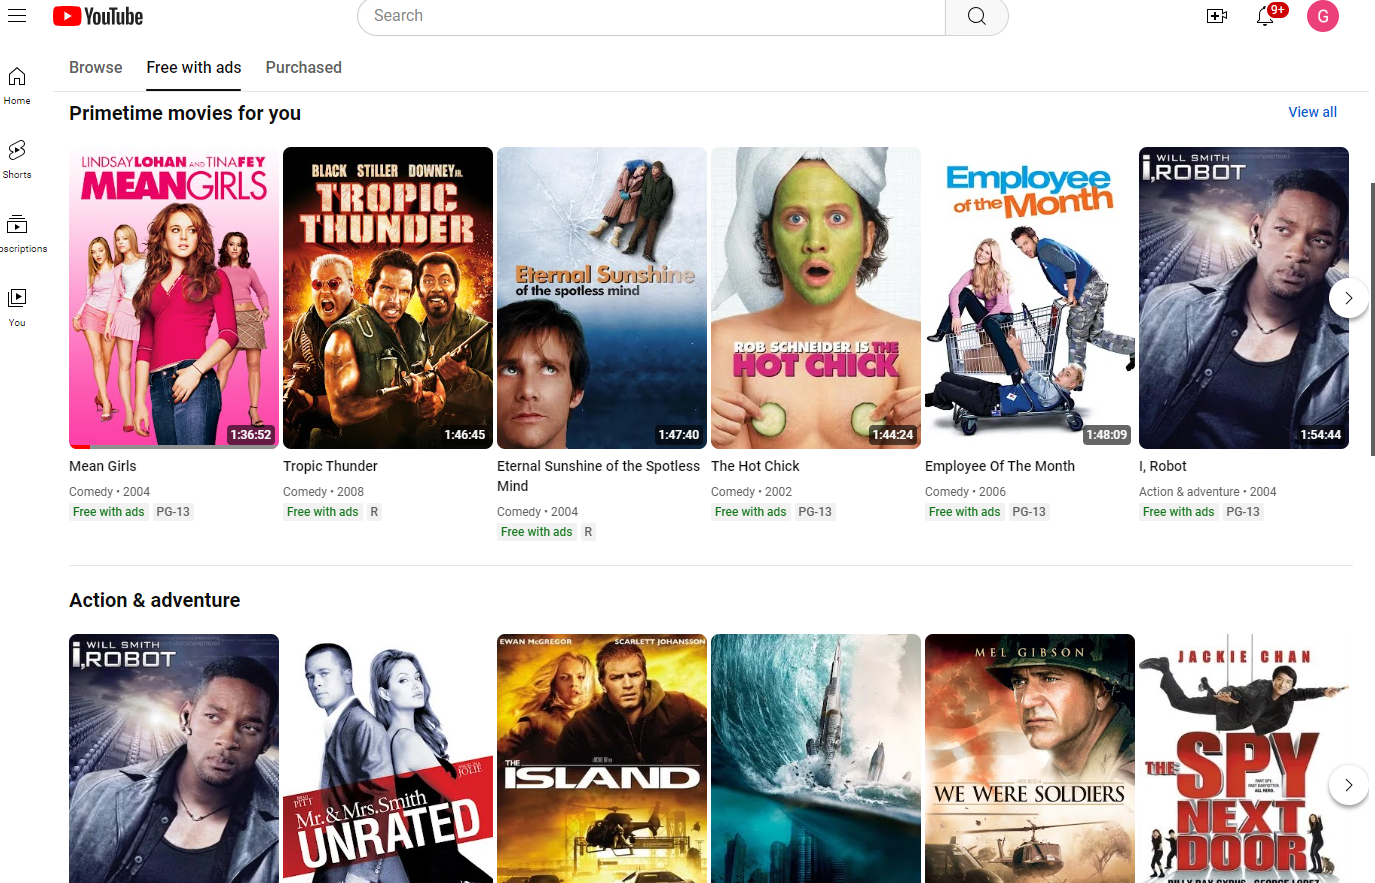Switch to the Browse tab

pos(96,67)
